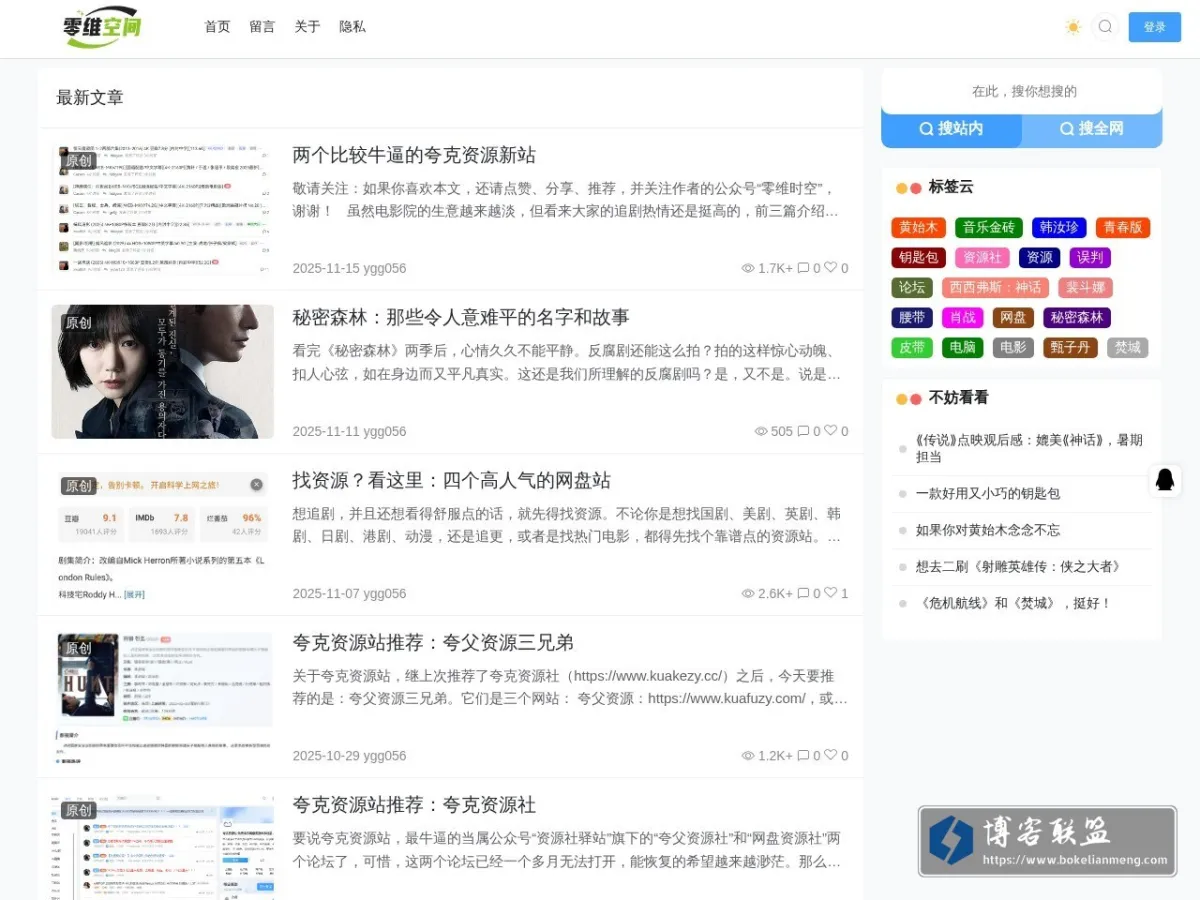This screenshot has width=1200, height=900.
Task: Select the 资源社 tag
Action: (x=982, y=257)
